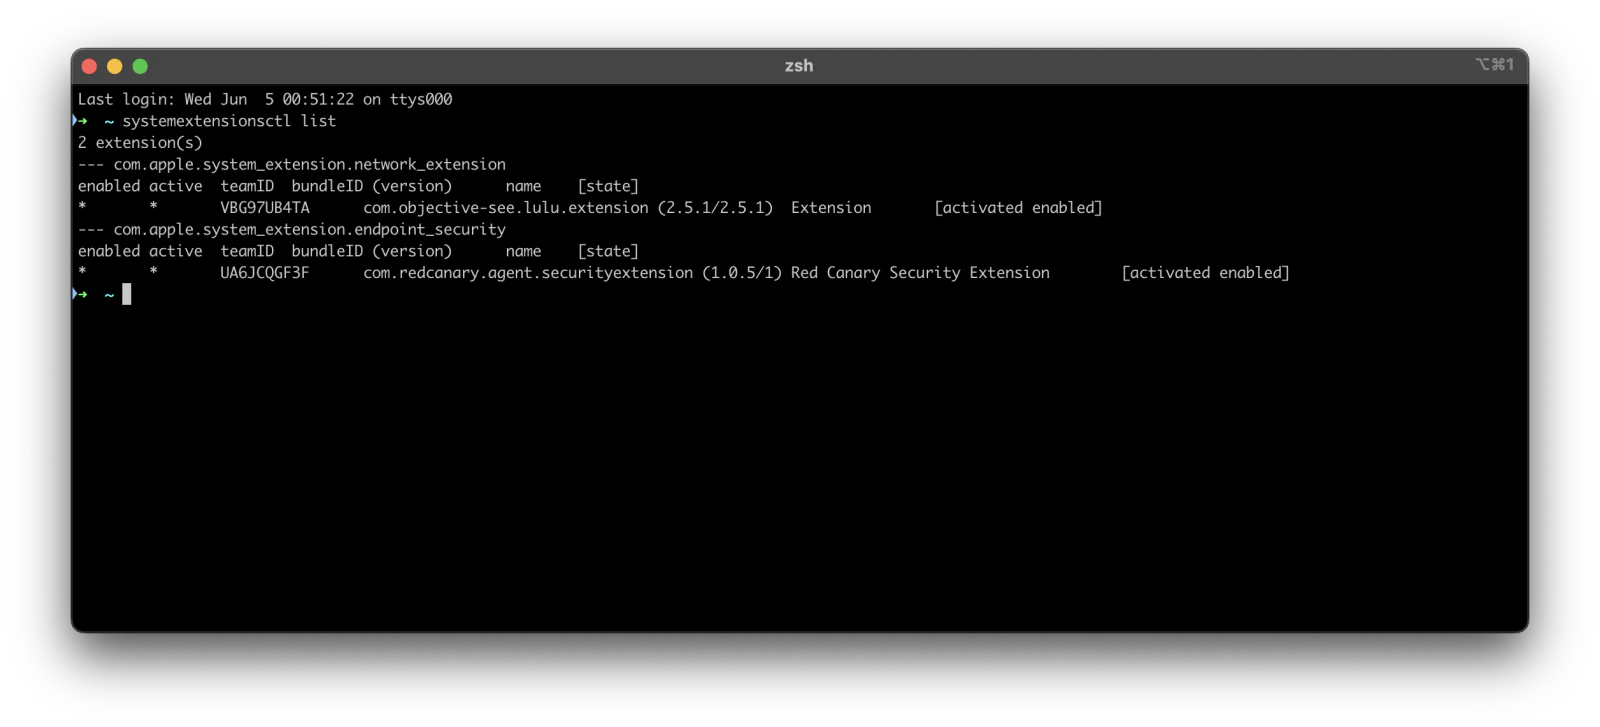The height and width of the screenshot is (727, 1600).
Task: Click the LuLu extension activated enabled state
Action: click(1018, 208)
